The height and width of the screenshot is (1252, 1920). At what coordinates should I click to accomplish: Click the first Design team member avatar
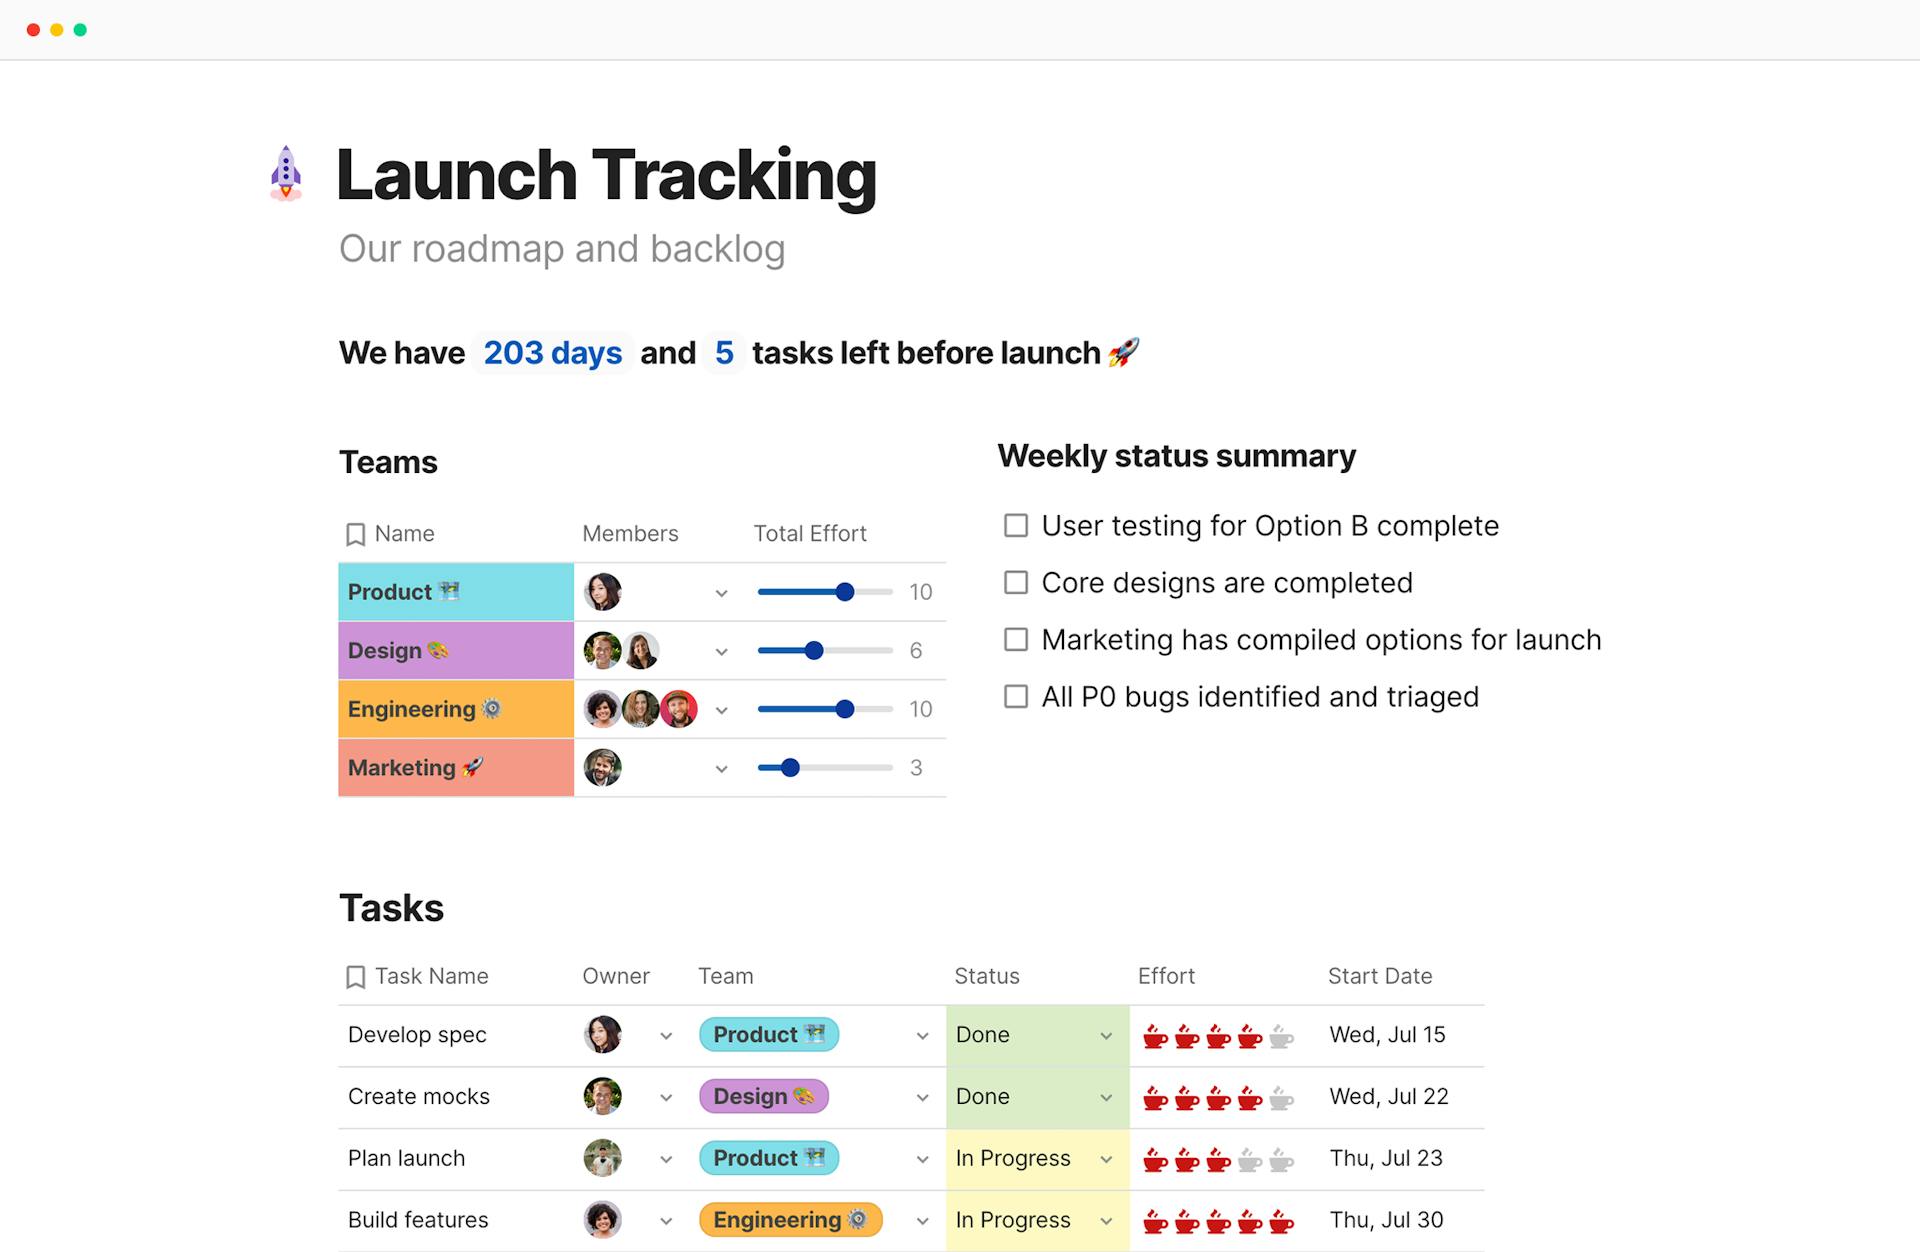click(602, 650)
